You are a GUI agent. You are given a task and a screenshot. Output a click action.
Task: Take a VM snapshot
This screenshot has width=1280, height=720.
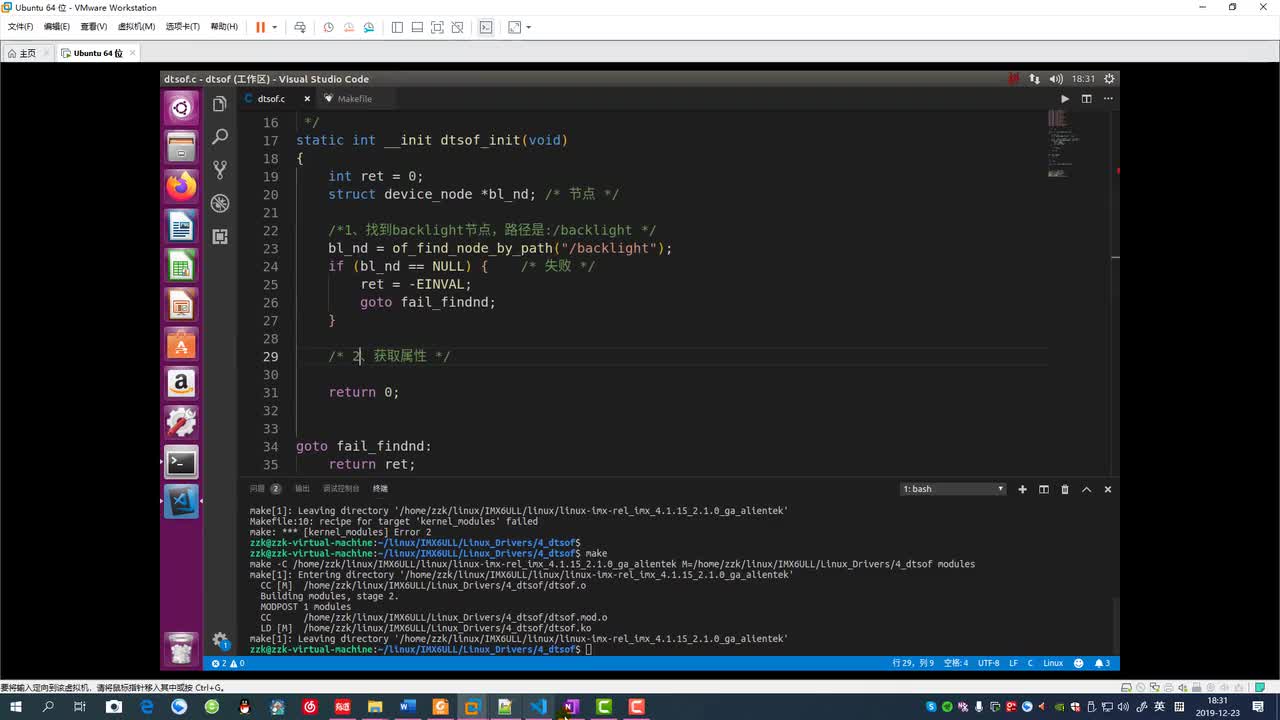[x=328, y=27]
